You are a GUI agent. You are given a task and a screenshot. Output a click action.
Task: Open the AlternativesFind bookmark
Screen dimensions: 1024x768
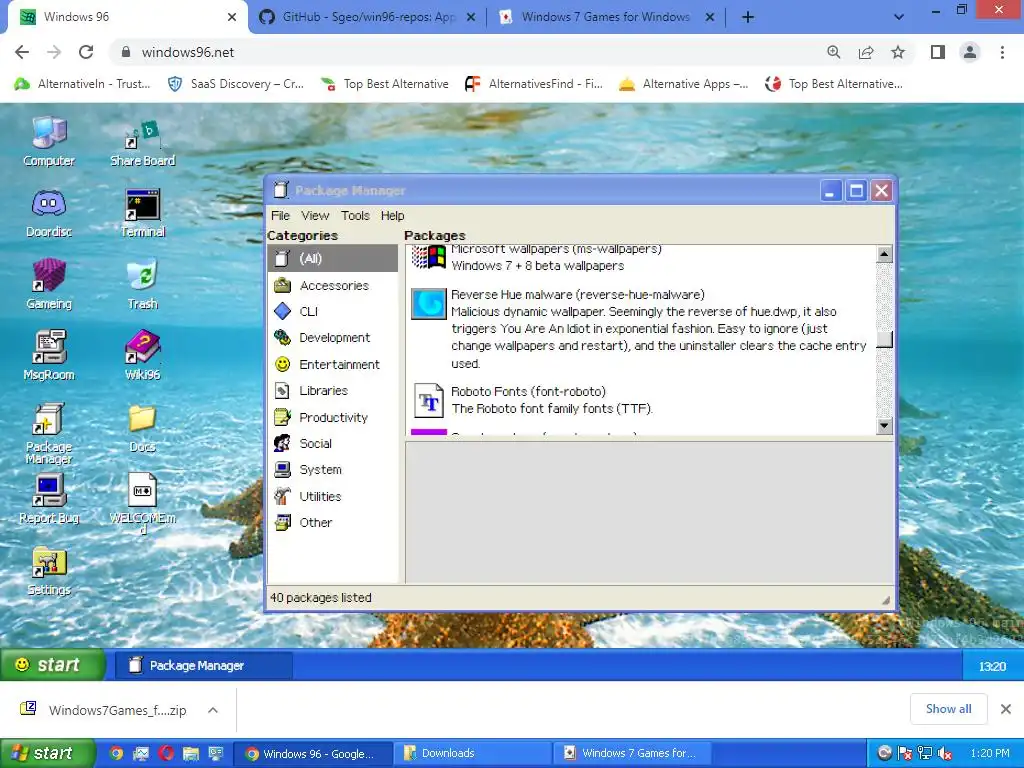point(534,84)
